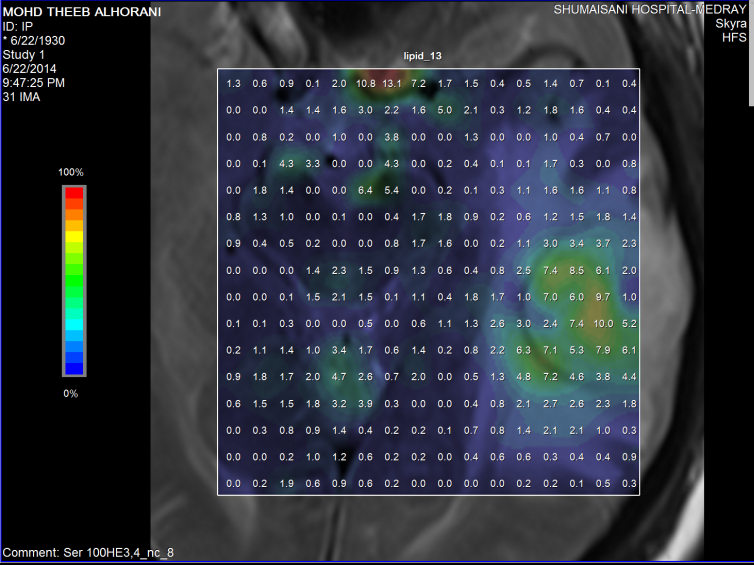Pick the voxel with value 10.0
This screenshot has height=565, width=754.
[602, 324]
